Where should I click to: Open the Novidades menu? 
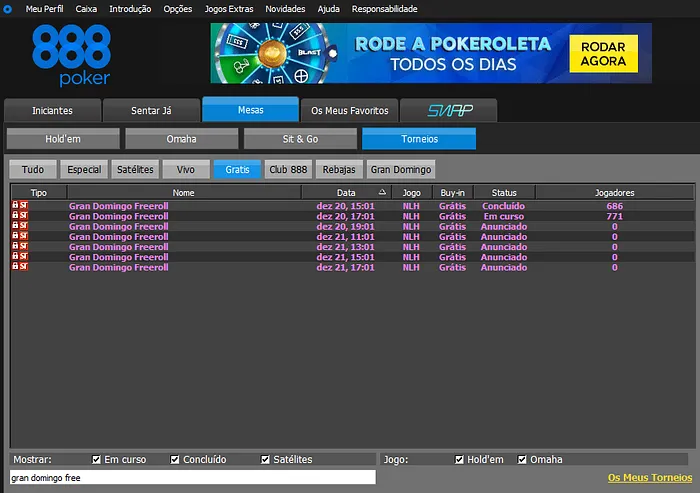pos(285,9)
